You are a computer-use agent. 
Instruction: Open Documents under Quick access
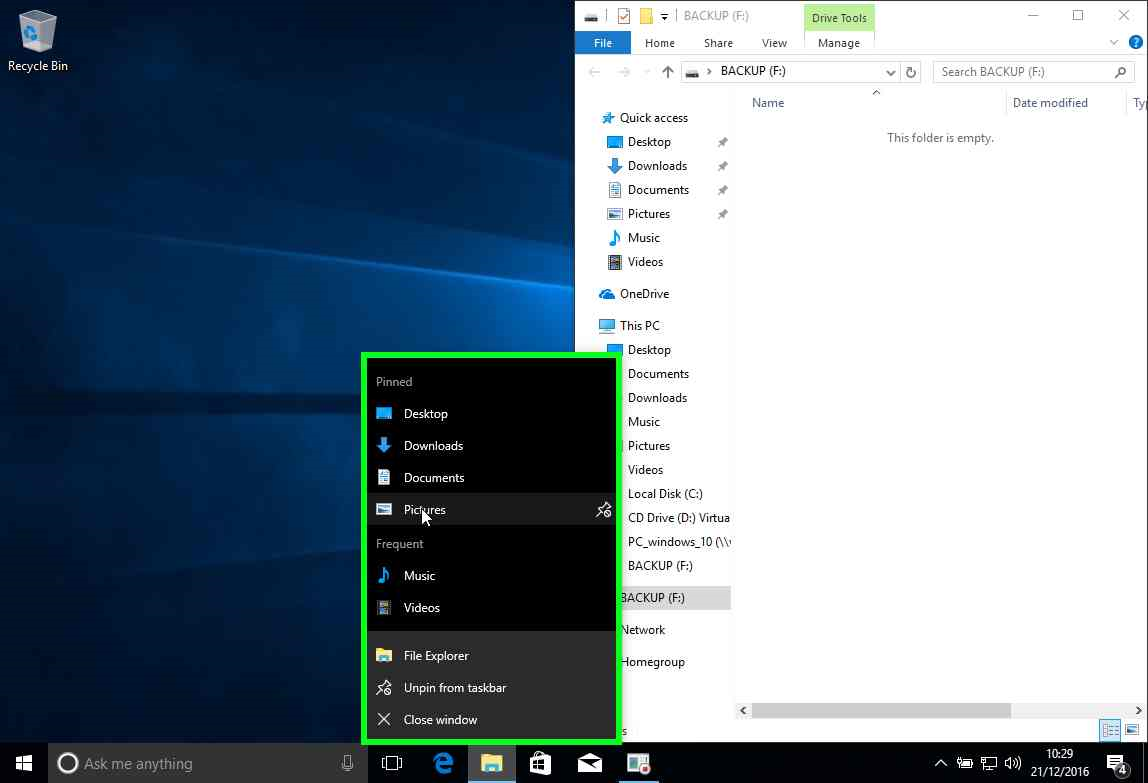(657, 190)
